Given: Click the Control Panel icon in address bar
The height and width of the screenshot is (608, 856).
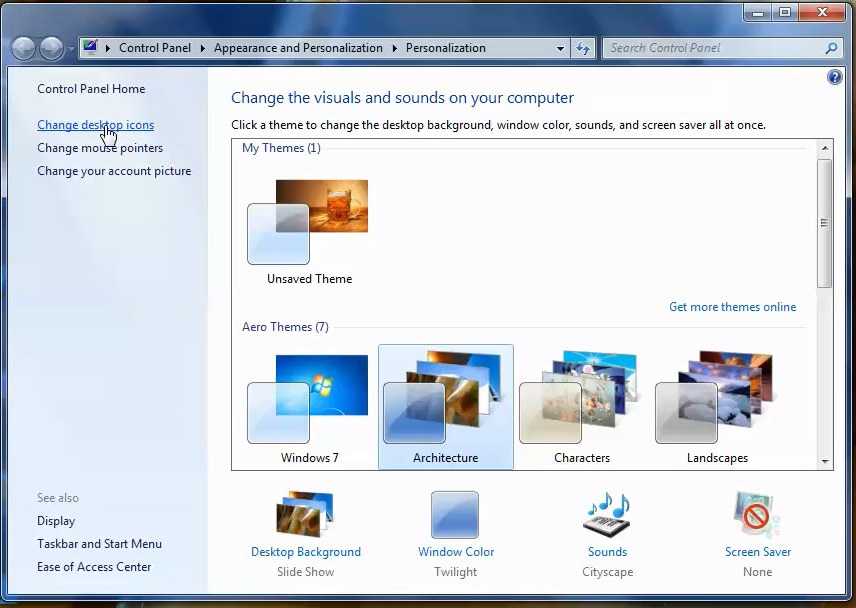Looking at the screenshot, I should click(x=90, y=47).
